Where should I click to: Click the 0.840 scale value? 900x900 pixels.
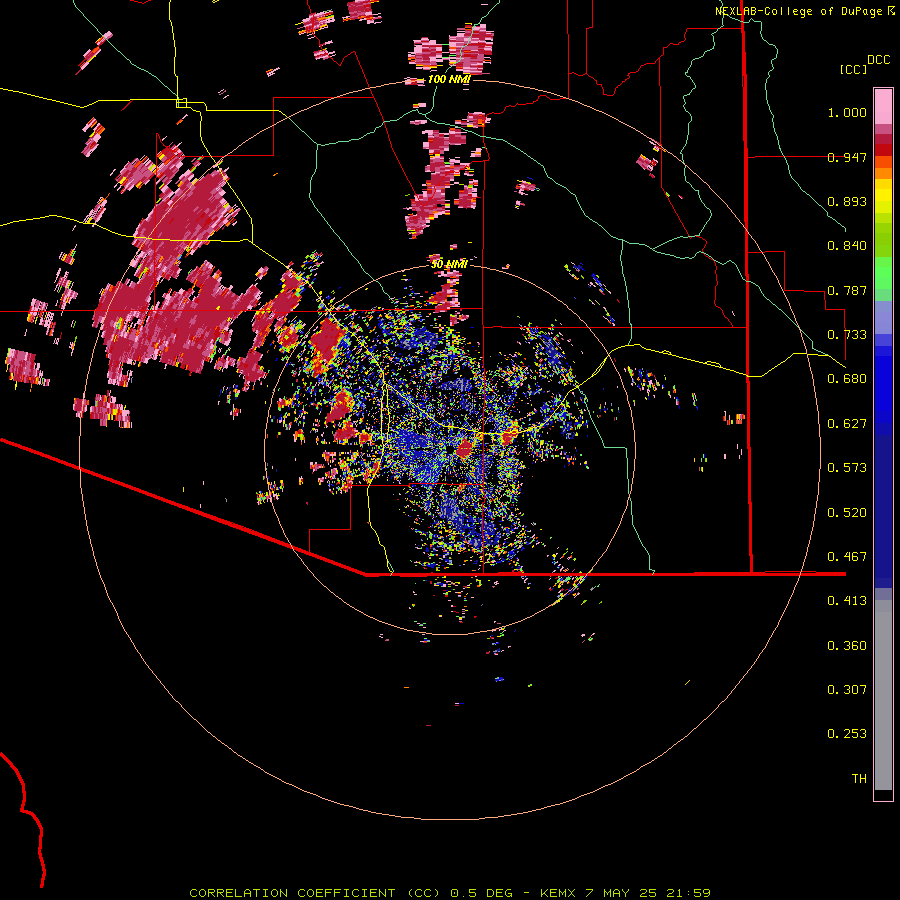tap(847, 246)
